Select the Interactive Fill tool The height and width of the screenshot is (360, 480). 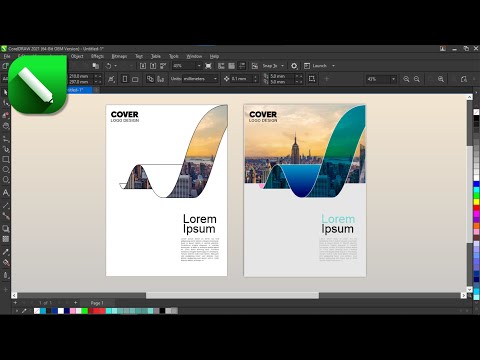coord(6,263)
